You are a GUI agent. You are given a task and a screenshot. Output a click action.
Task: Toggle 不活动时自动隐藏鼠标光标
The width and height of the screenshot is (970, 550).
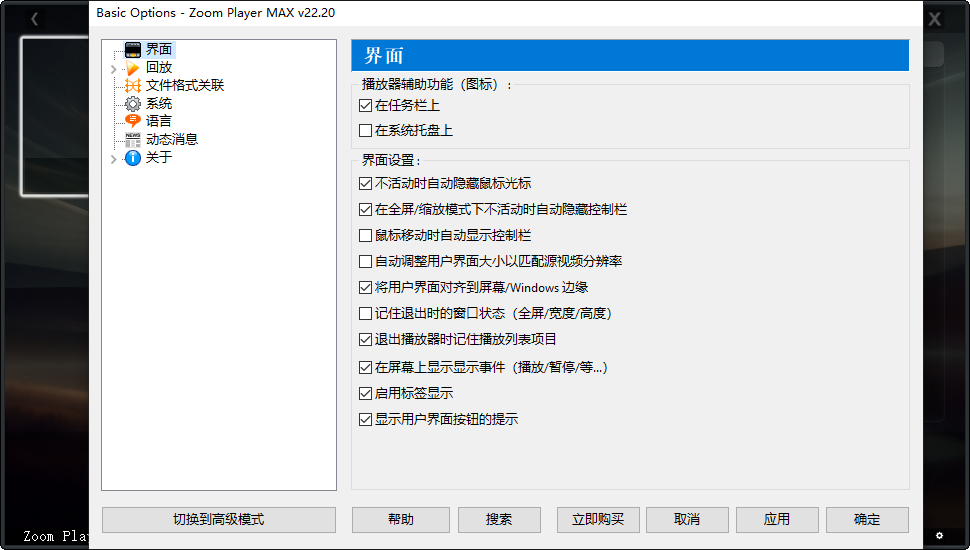coord(366,184)
